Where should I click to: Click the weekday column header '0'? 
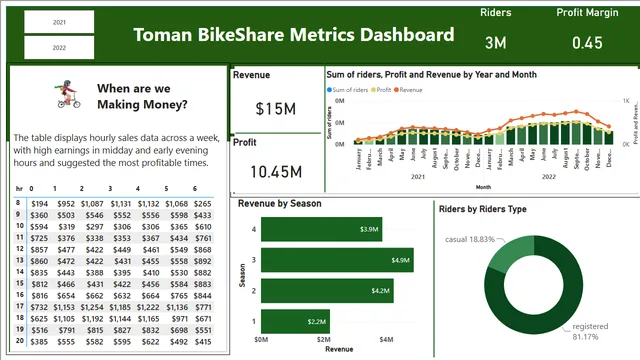click(31, 189)
